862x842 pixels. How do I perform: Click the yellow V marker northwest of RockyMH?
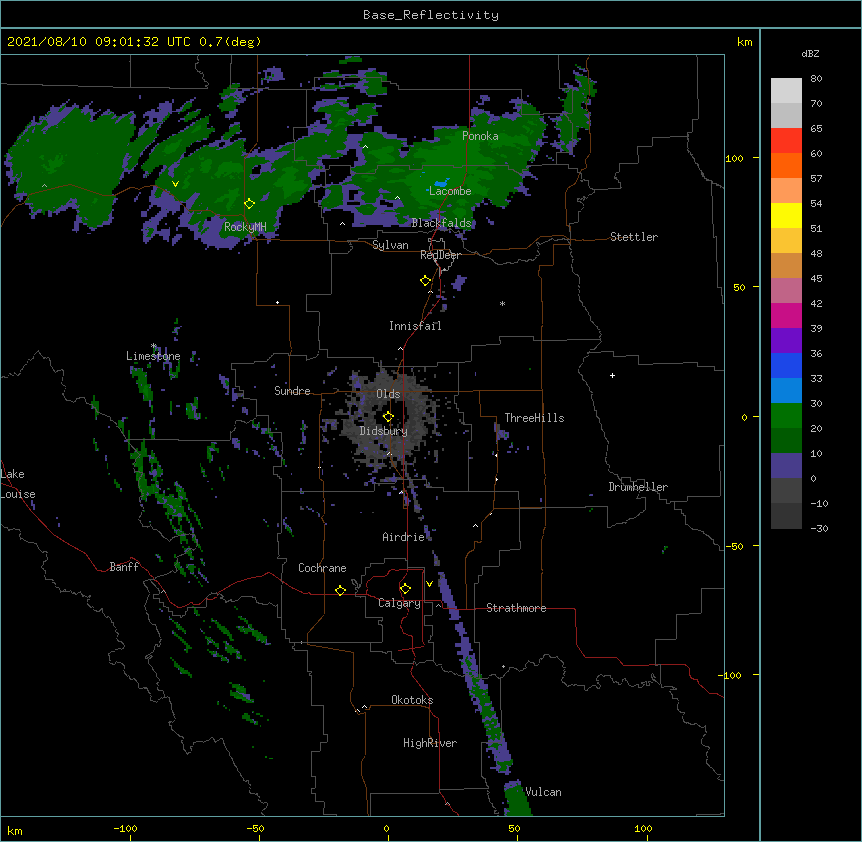(175, 184)
